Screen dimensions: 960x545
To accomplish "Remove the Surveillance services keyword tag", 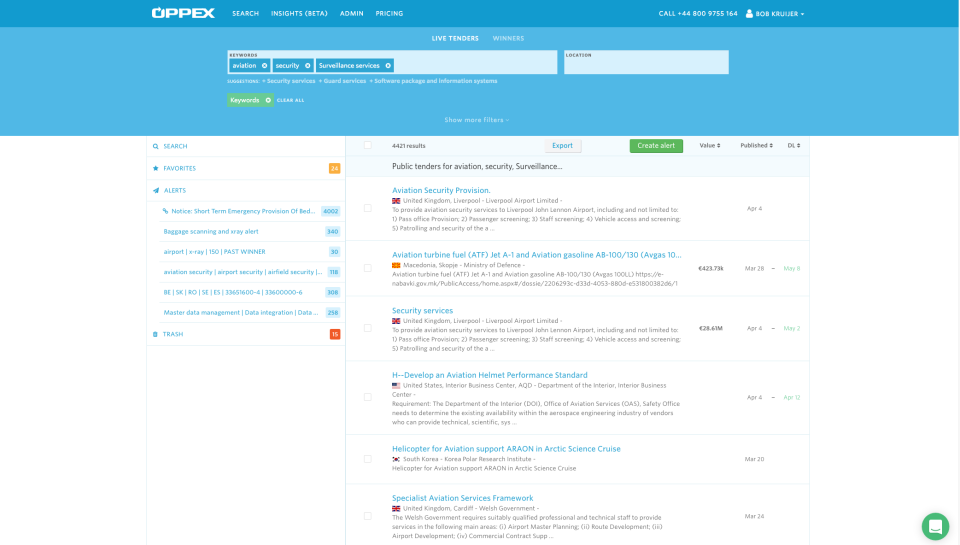I will click(x=388, y=66).
